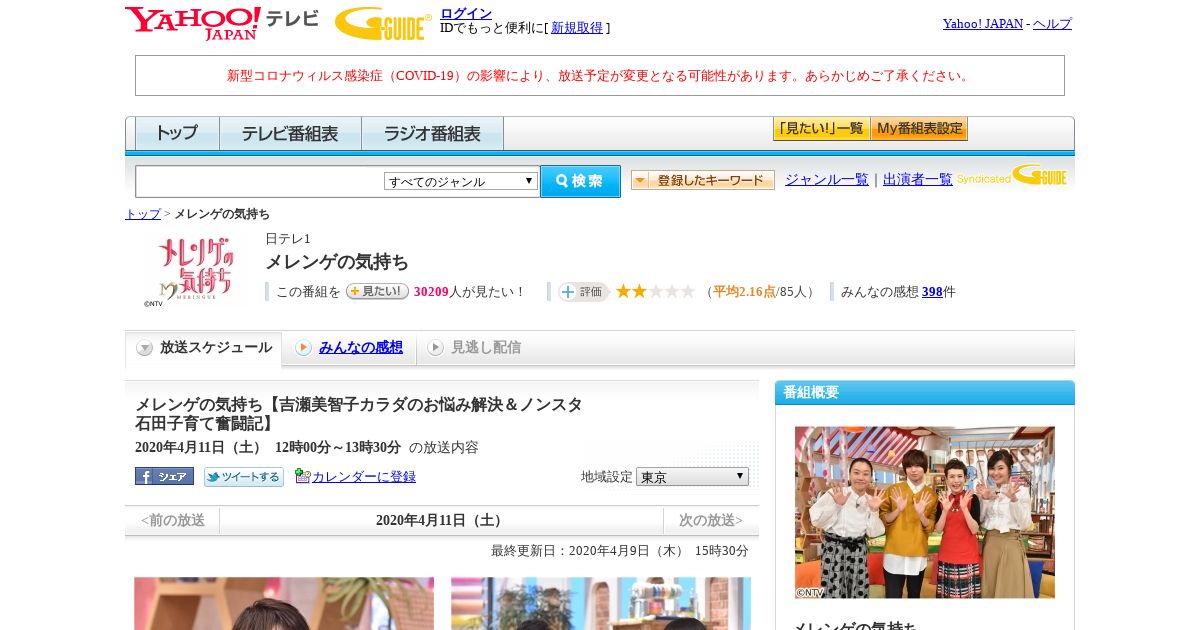Screen dimensions: 1200x630
Task: Go to <前の放送 previous broadcast
Action: pos(172,520)
